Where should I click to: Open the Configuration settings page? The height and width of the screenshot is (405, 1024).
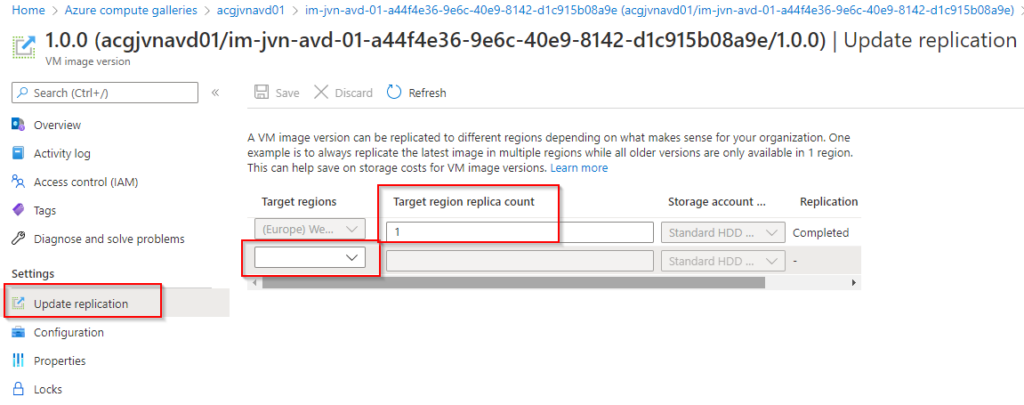68,332
